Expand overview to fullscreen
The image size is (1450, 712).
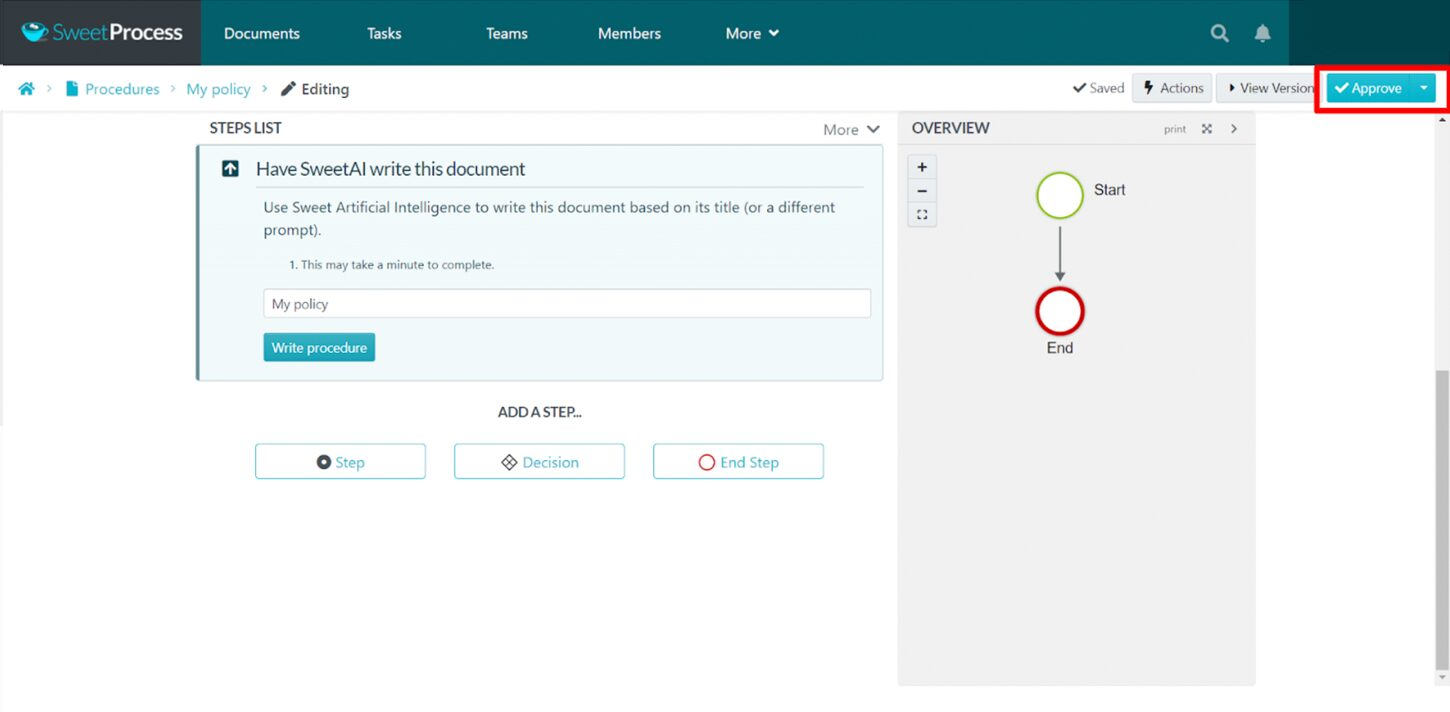pos(1207,129)
